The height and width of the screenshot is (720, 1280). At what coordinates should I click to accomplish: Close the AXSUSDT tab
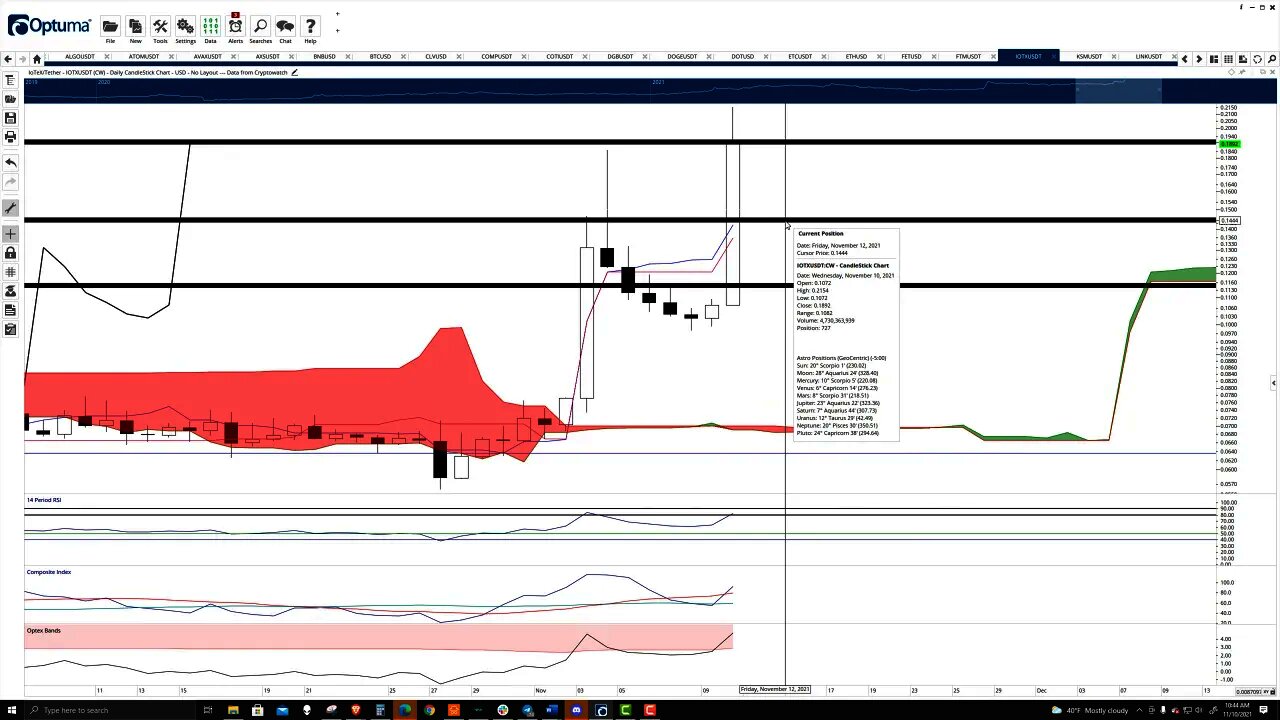point(293,57)
